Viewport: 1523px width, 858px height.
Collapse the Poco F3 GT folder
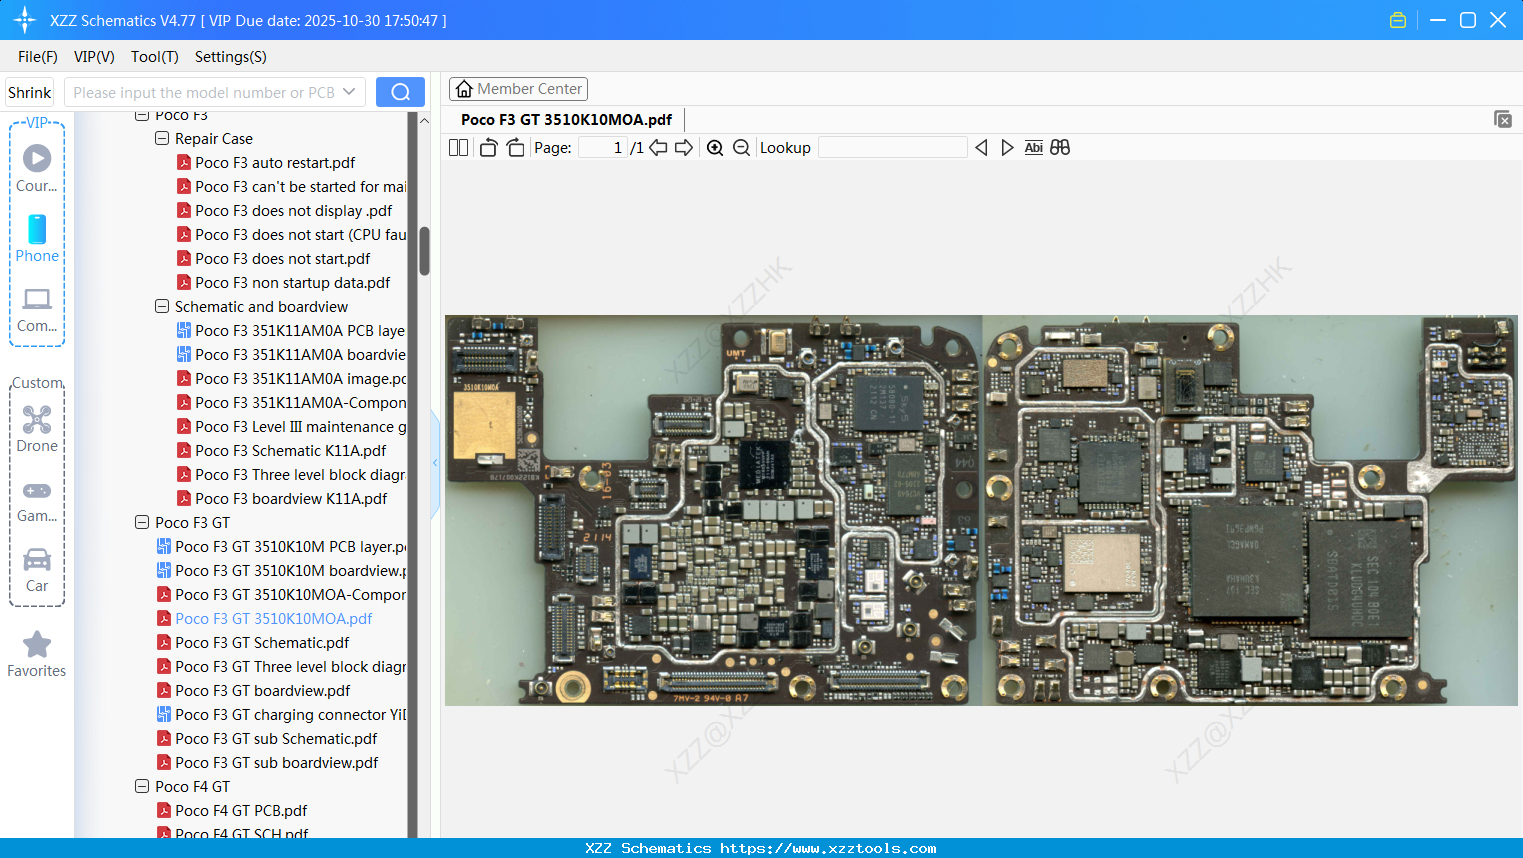click(142, 523)
